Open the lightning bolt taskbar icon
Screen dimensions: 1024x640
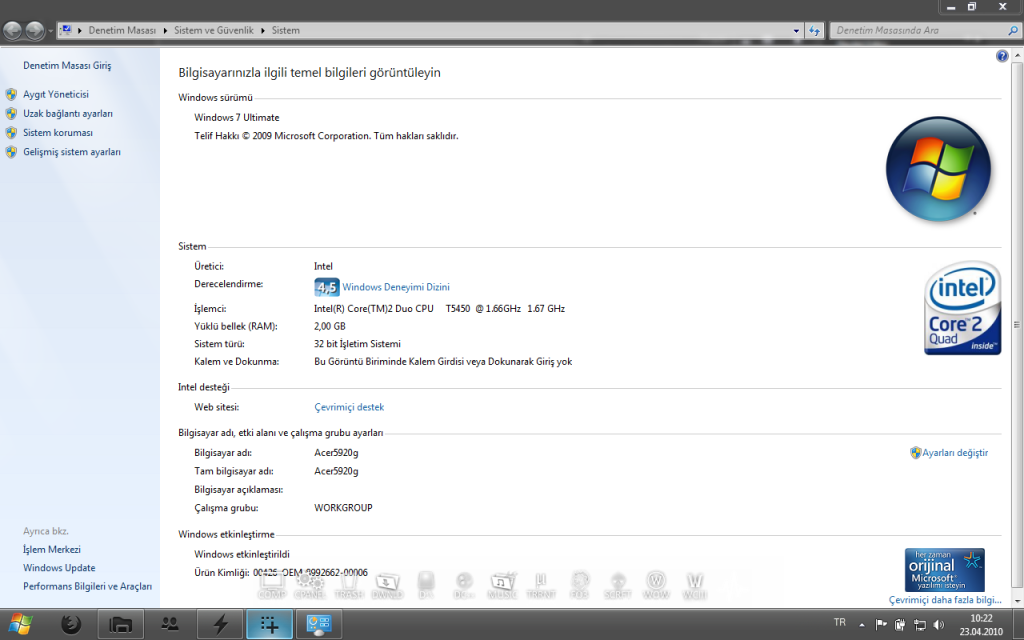click(x=220, y=624)
